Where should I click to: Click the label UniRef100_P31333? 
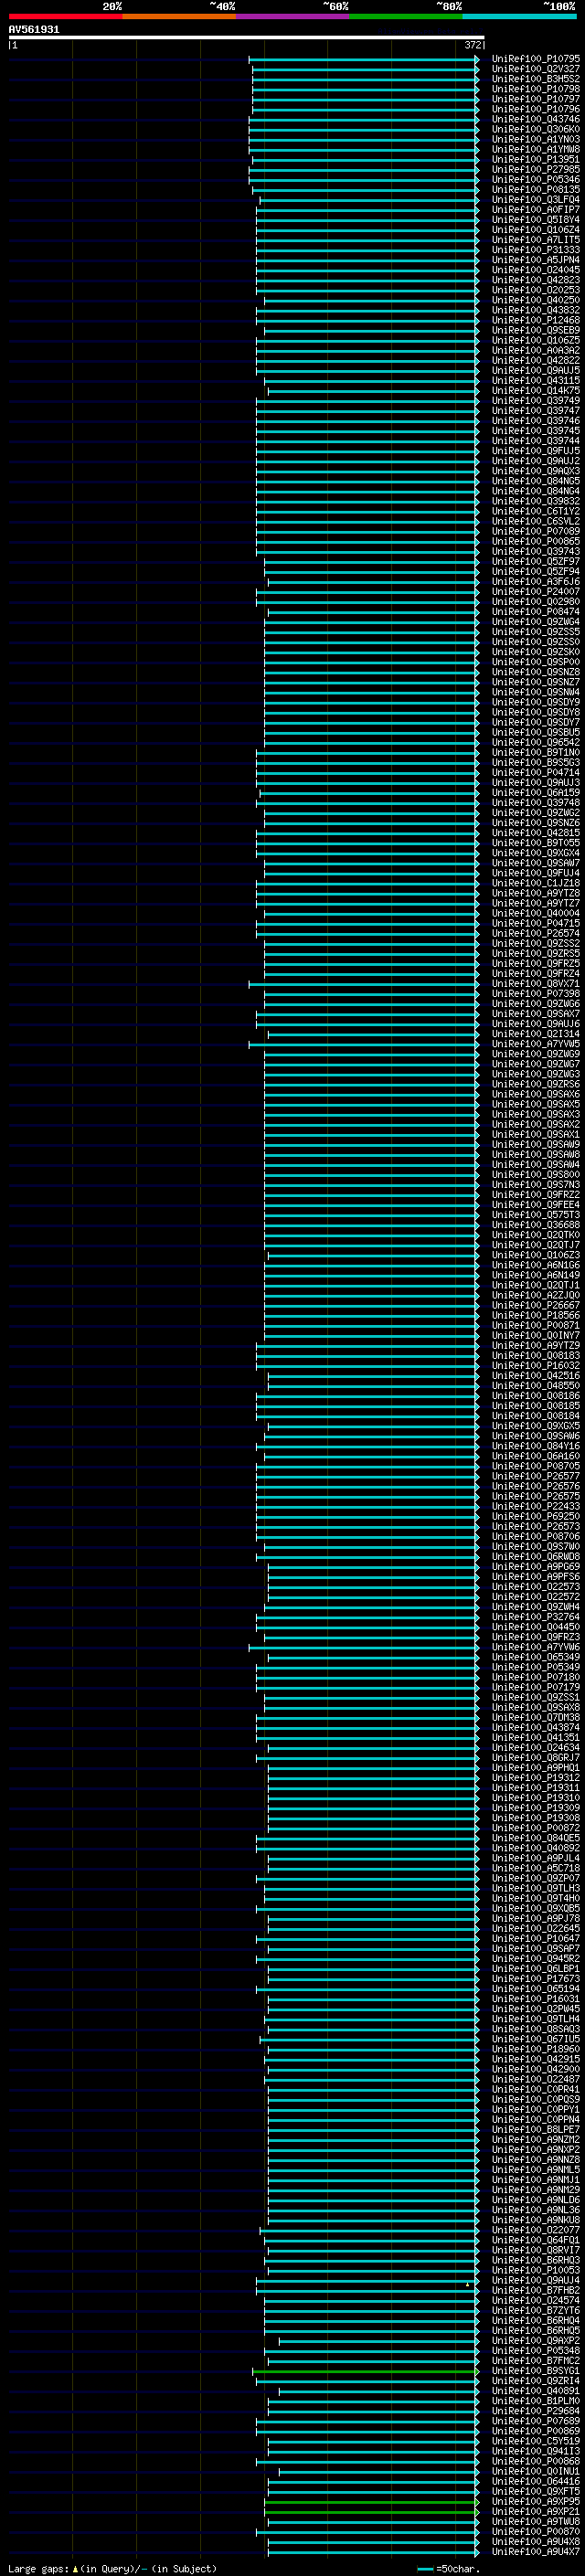pyautogui.click(x=535, y=250)
